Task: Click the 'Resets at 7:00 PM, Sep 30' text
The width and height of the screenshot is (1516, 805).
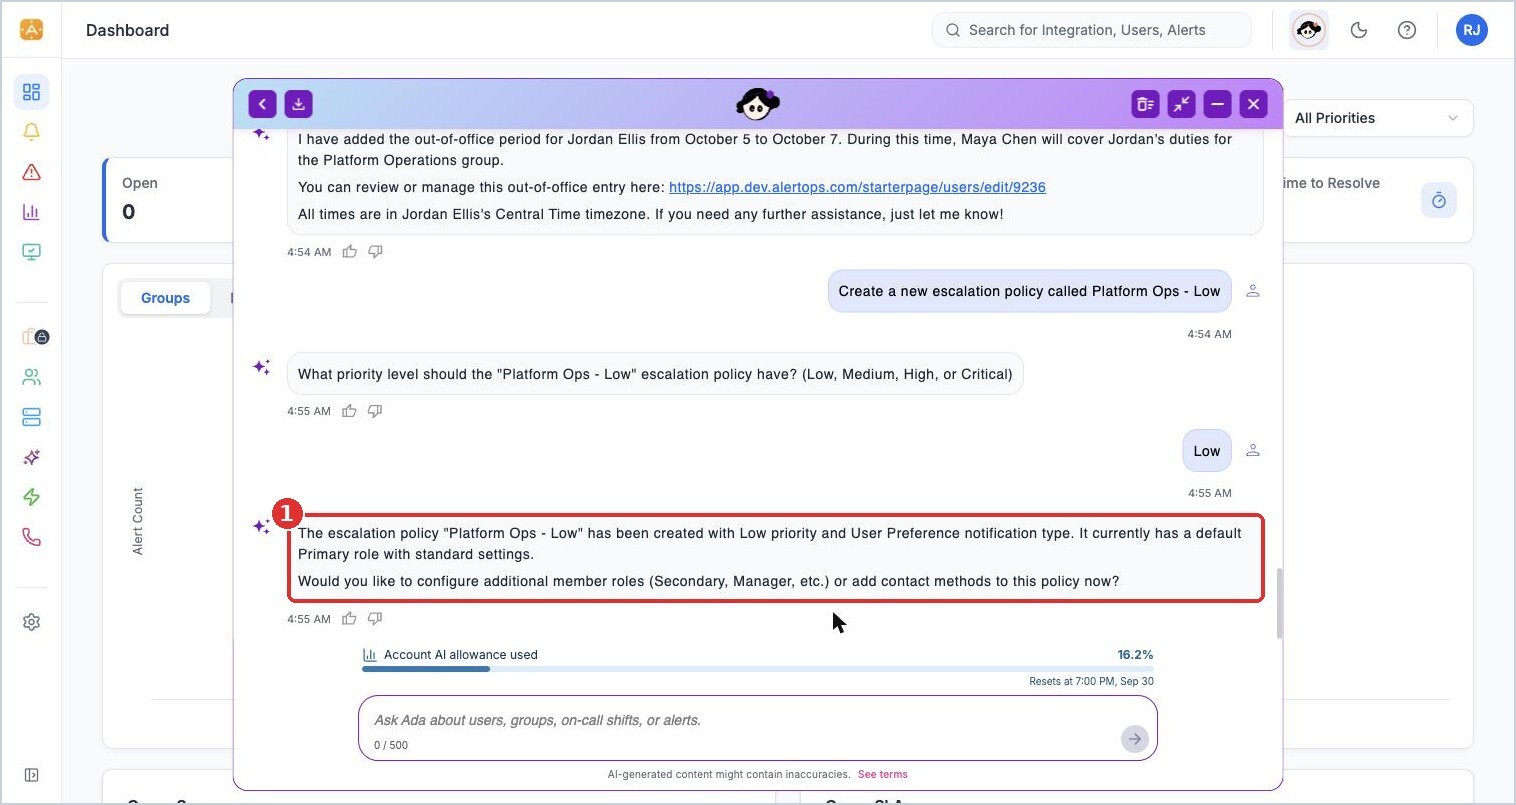Action: point(1091,681)
